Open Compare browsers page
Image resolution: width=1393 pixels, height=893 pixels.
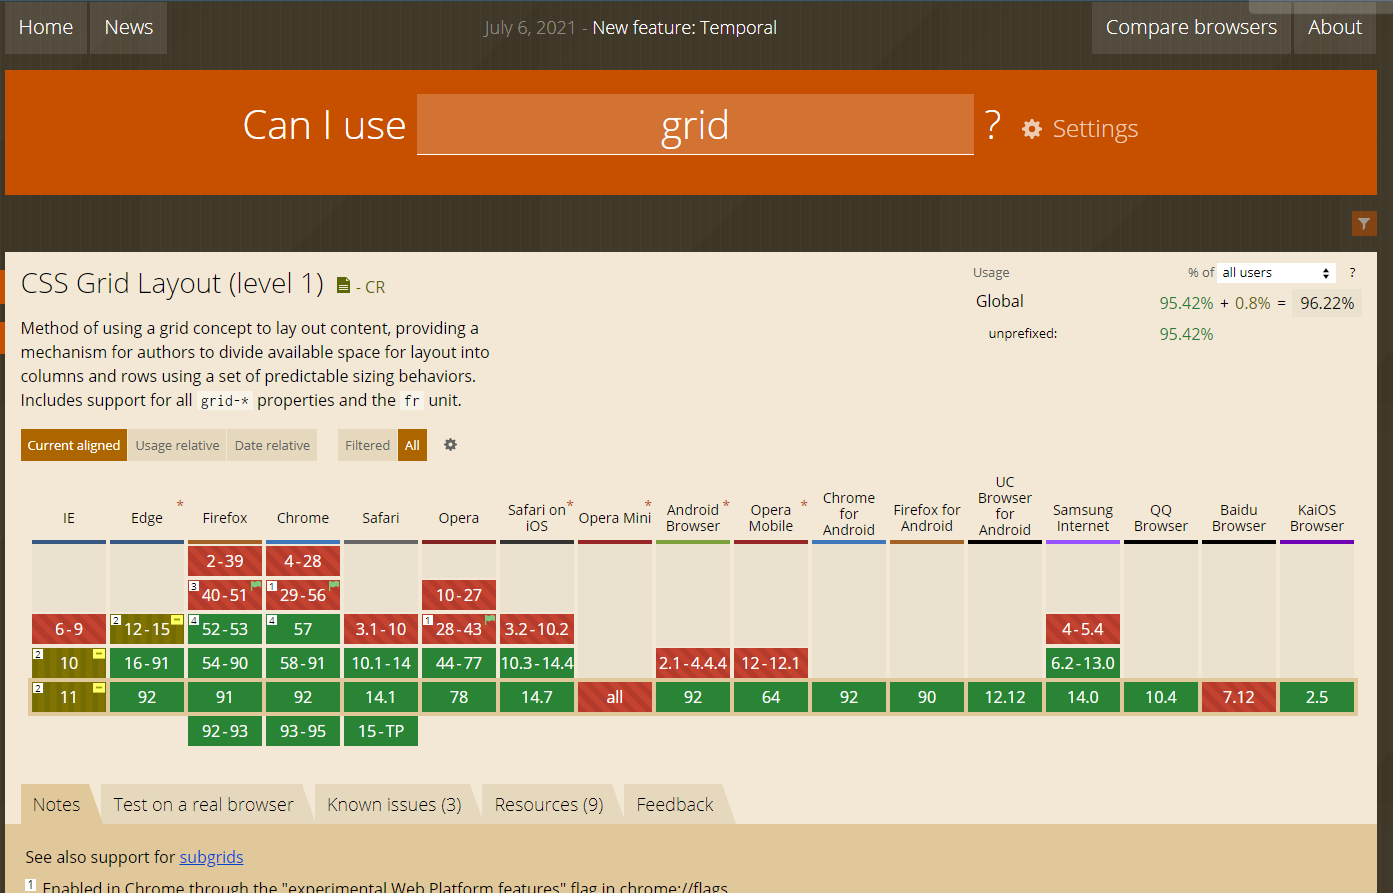[x=1191, y=28]
